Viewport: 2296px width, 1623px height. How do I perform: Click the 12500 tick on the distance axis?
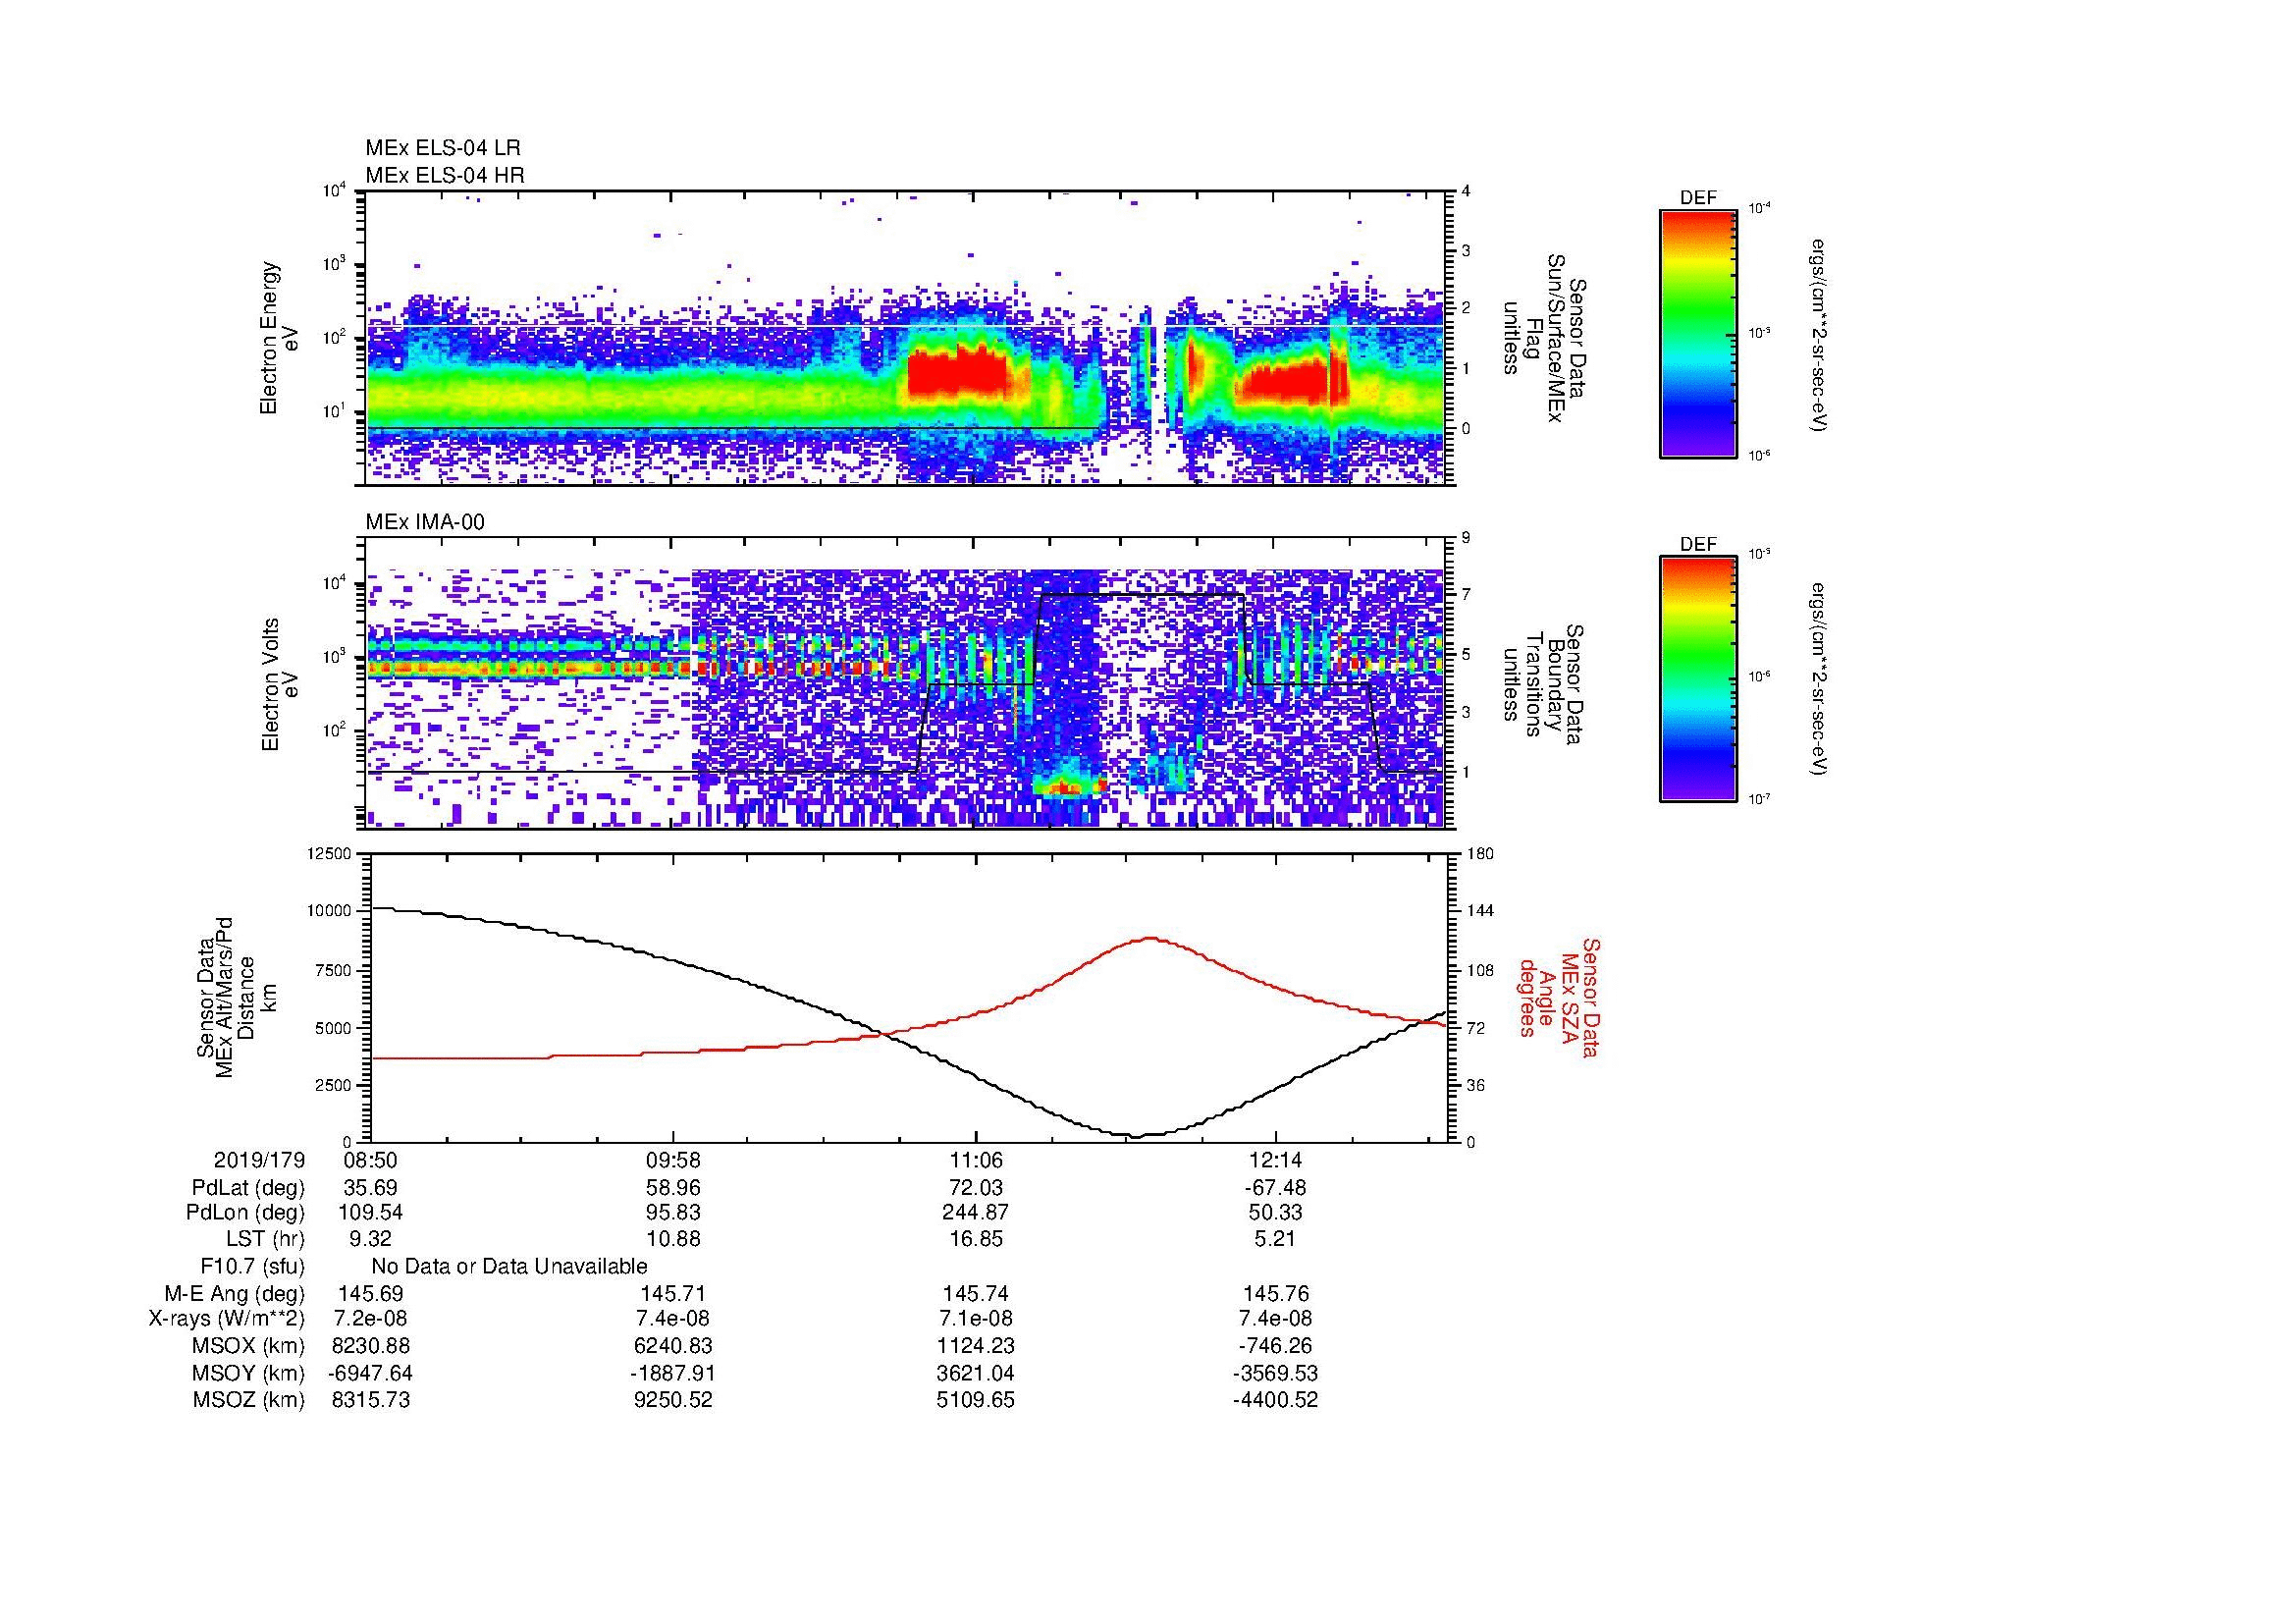coord(330,853)
